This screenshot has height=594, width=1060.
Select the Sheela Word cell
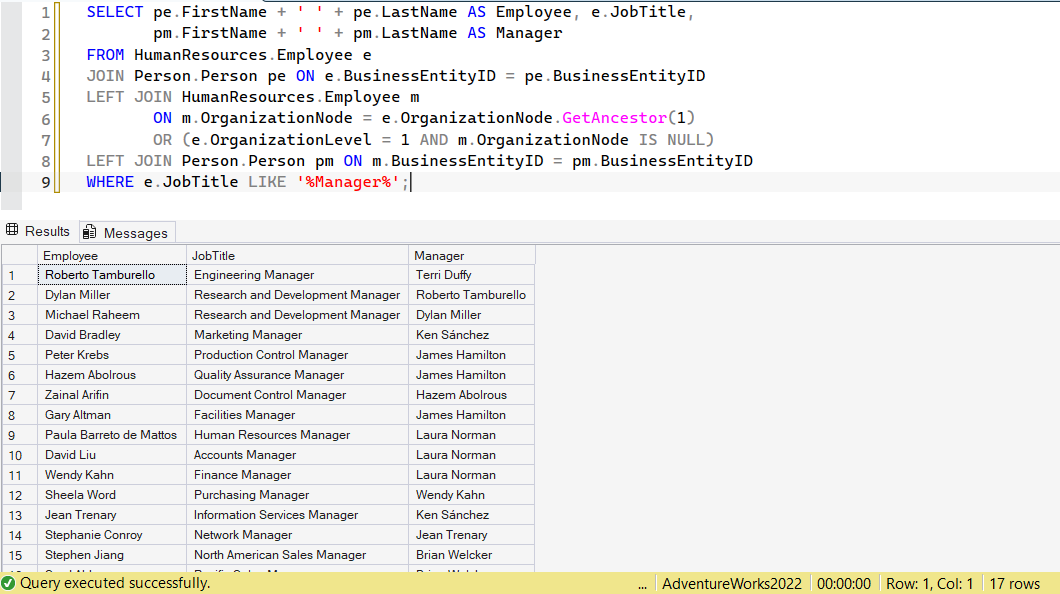click(112, 495)
